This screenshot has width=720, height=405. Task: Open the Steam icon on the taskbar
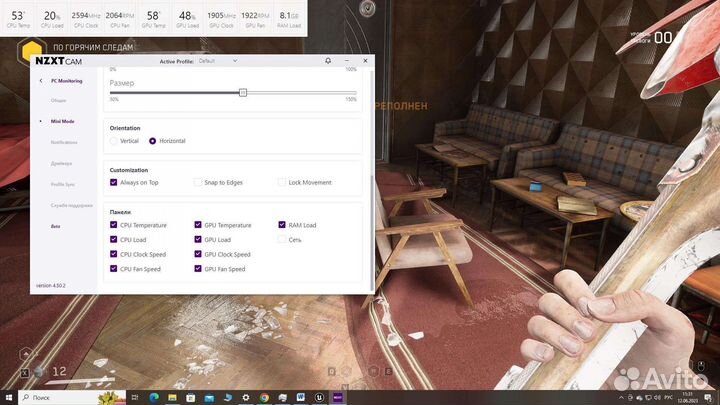227,397
